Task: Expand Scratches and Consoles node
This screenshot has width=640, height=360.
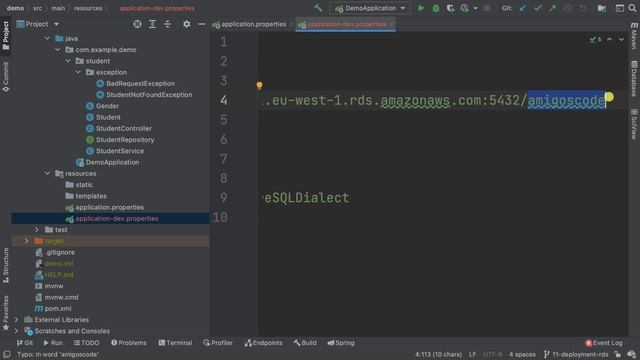Action: point(16,331)
